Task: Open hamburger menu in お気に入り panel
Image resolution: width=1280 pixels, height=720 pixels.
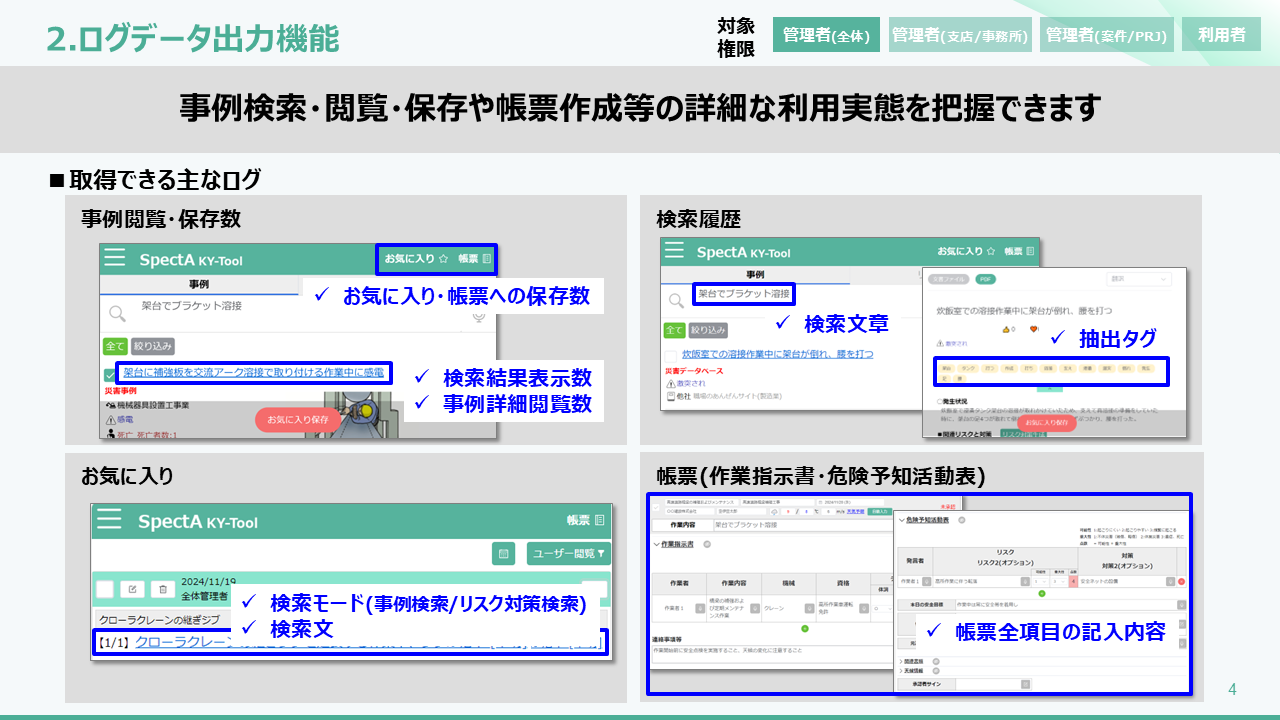Action: 109,521
